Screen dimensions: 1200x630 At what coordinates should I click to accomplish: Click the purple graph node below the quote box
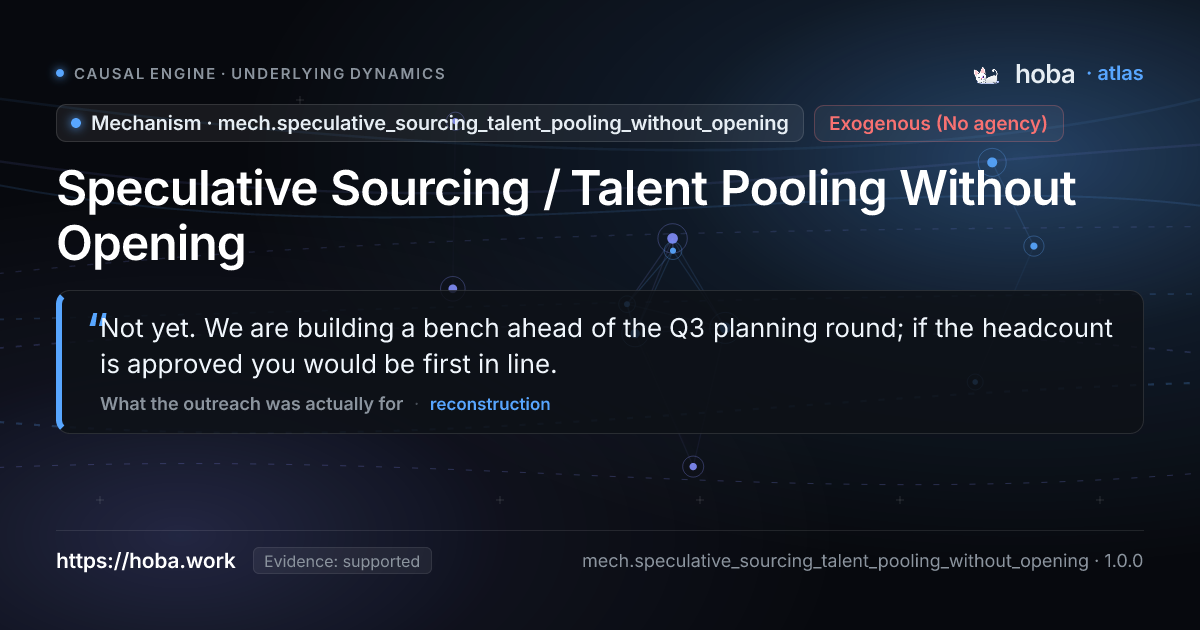point(693,466)
